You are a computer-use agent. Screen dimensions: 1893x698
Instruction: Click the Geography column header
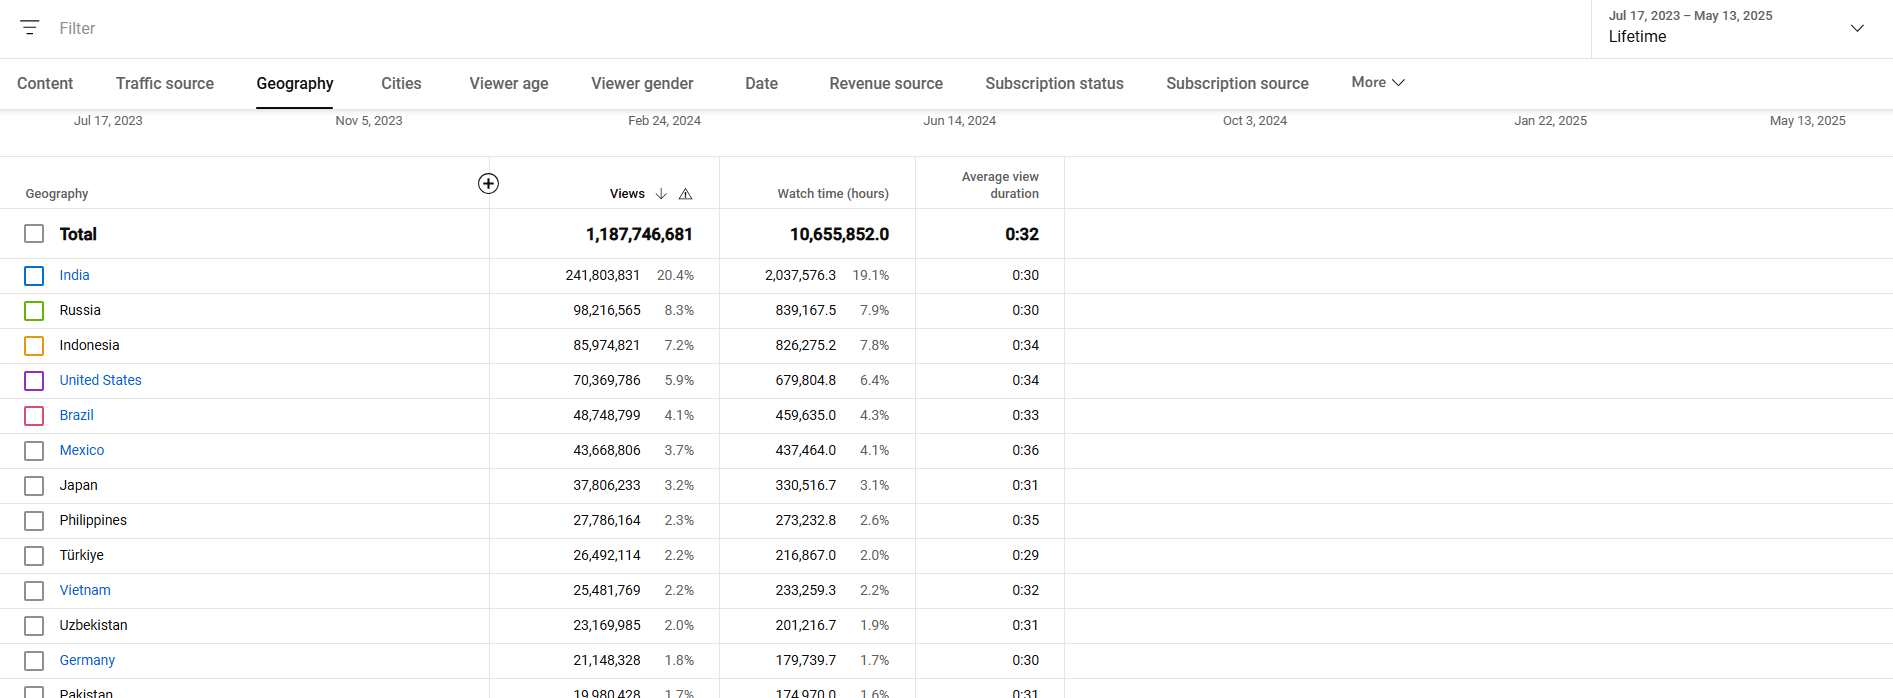point(57,194)
